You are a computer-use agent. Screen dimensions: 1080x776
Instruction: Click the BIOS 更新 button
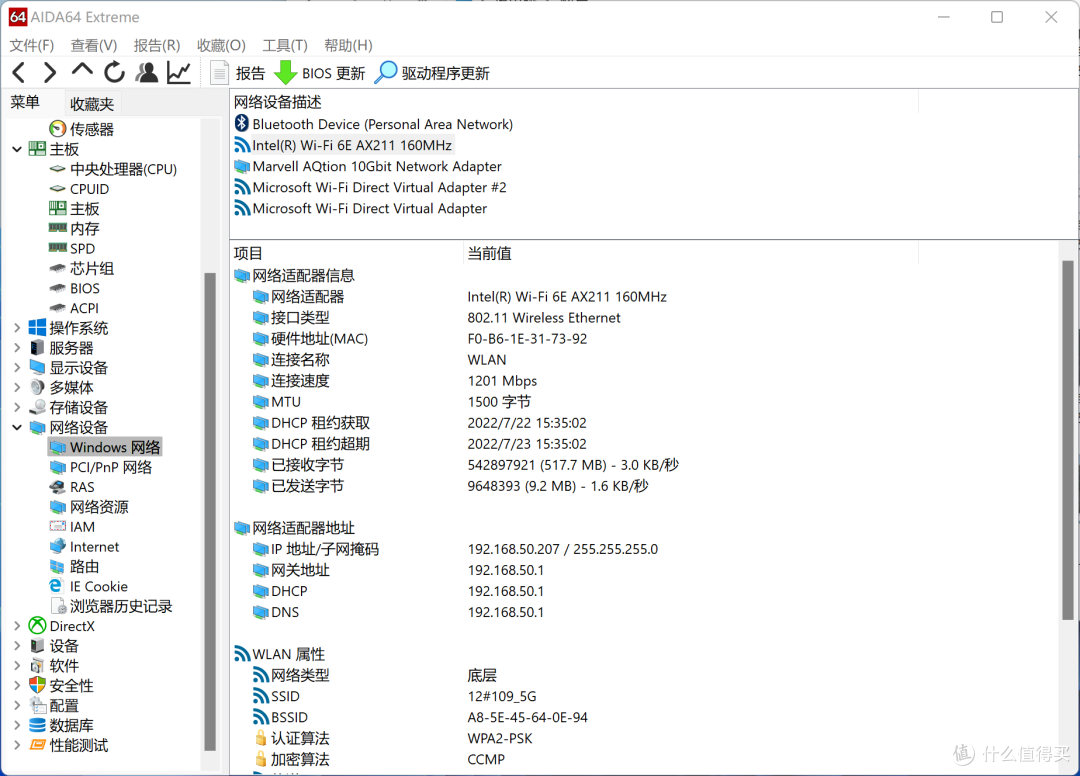pyautogui.click(x=320, y=73)
